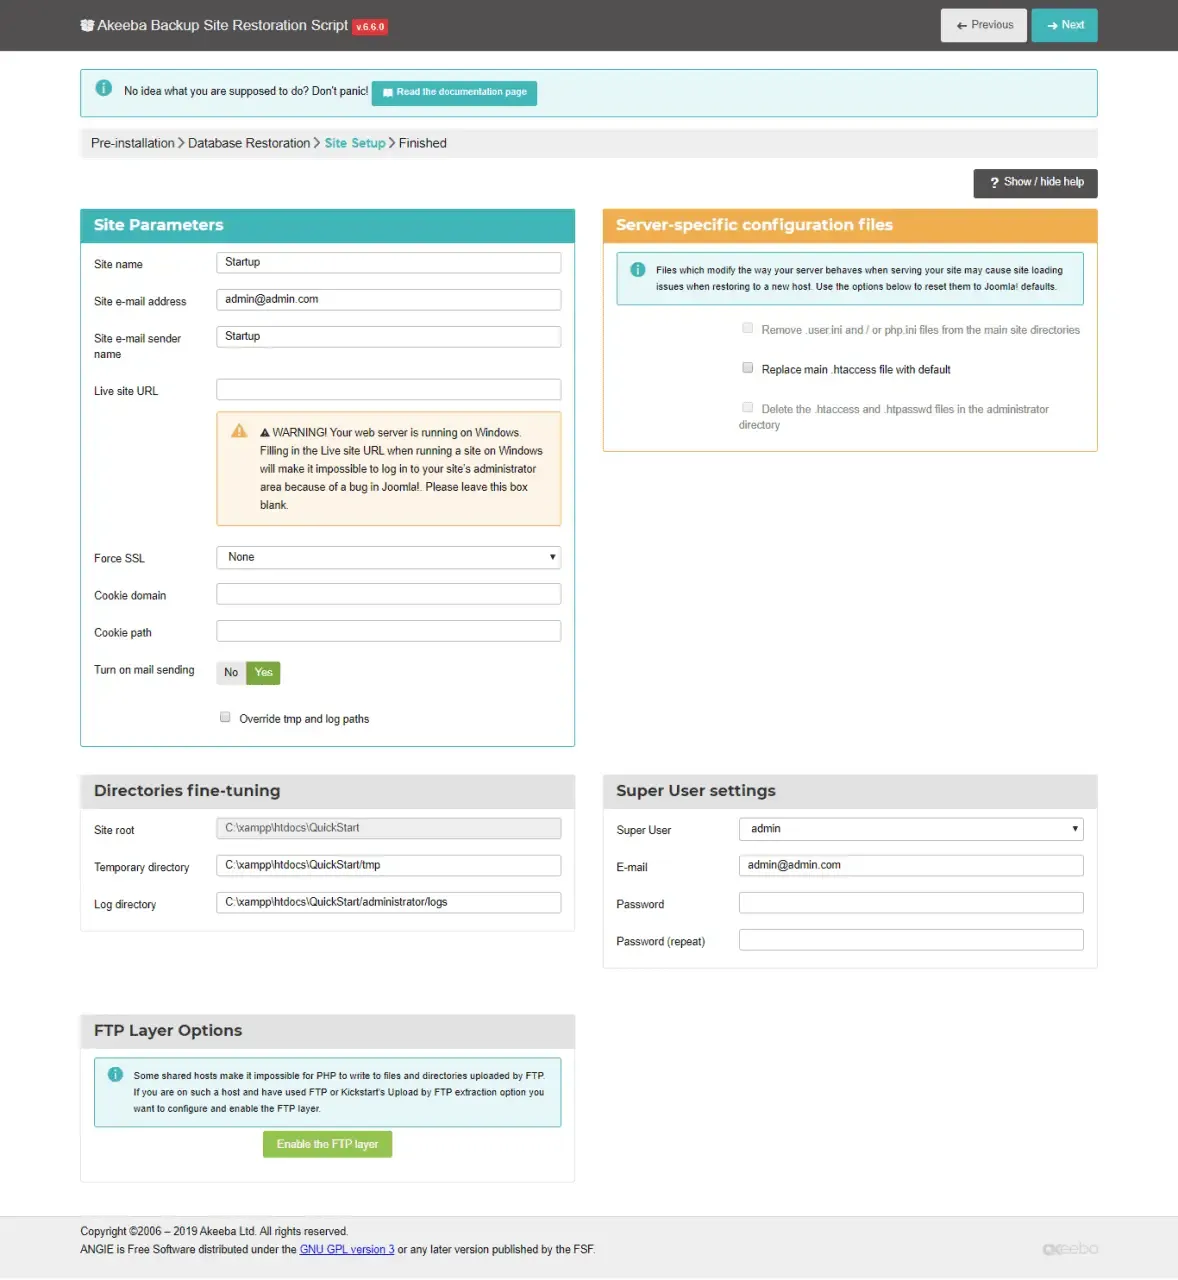The height and width of the screenshot is (1280, 1178).
Task: Check Replace main .htaccess file with default
Action: 747,368
